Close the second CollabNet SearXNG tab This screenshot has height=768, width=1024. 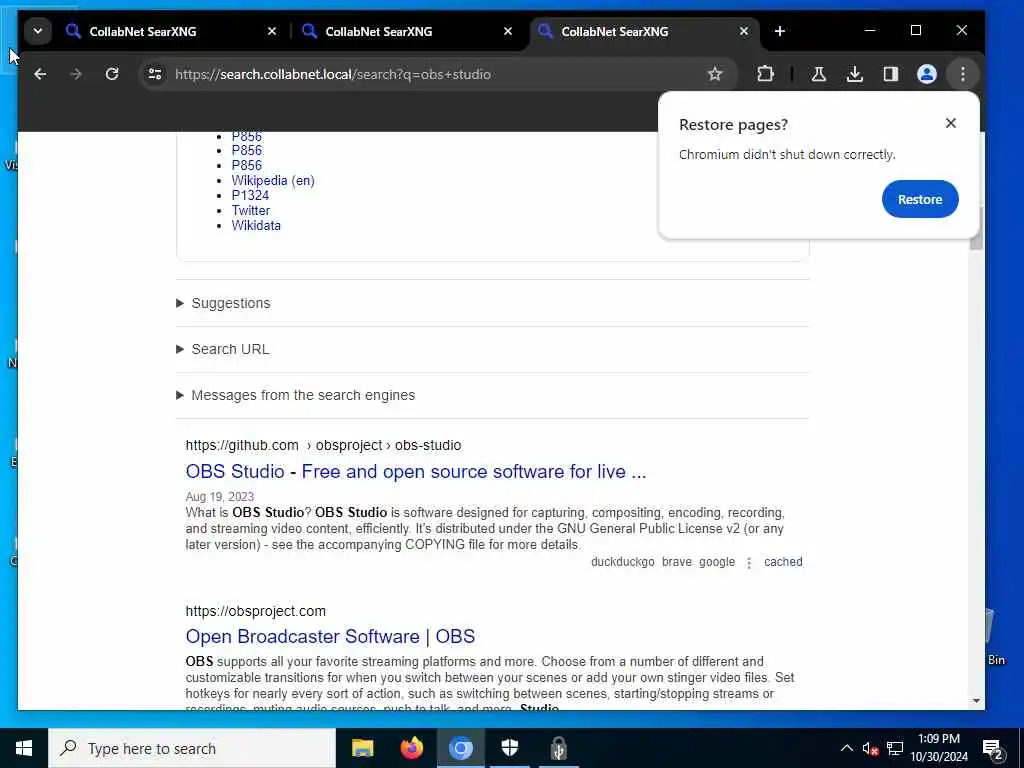pos(508,31)
